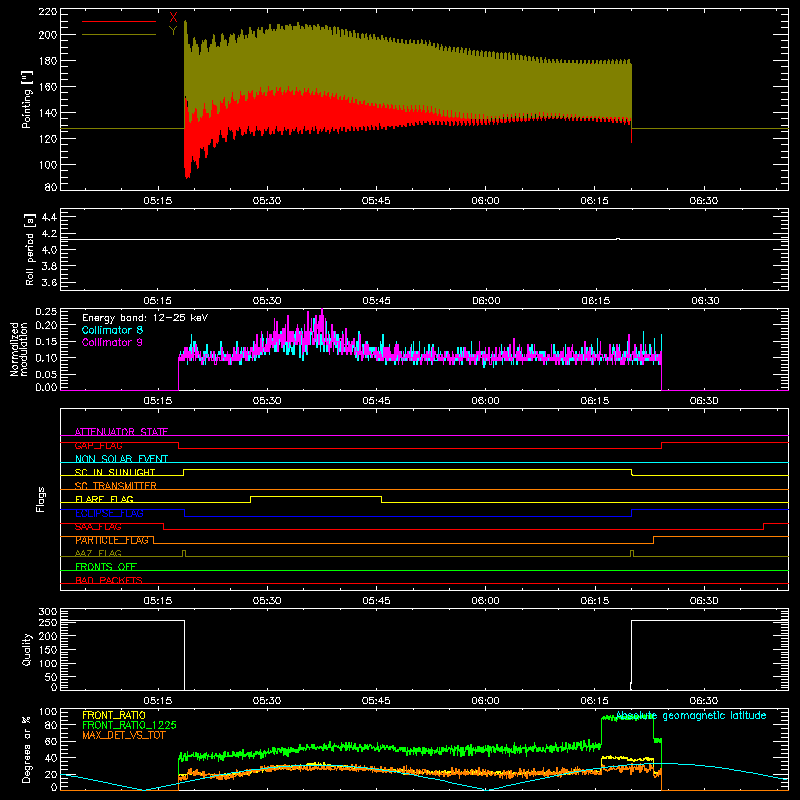Image resolution: width=800 pixels, height=800 pixels.
Task: Click the Energy band 12-25 keV label
Action: click(x=145, y=318)
